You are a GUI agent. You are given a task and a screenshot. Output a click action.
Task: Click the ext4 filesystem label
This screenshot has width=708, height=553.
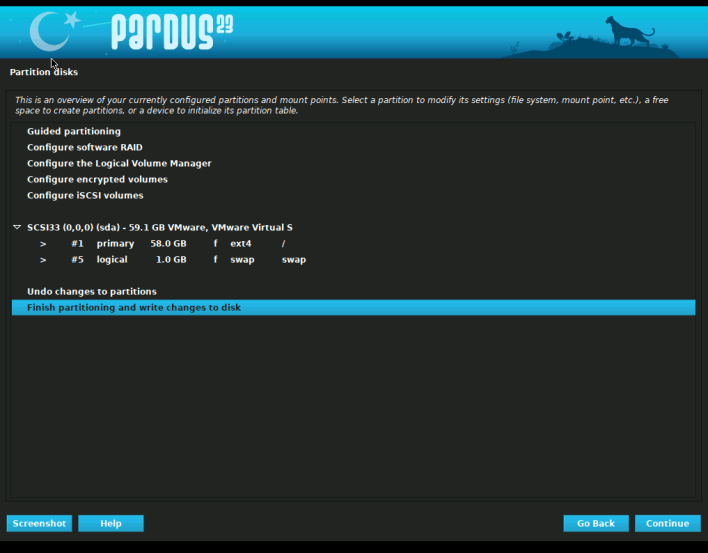[x=241, y=244]
